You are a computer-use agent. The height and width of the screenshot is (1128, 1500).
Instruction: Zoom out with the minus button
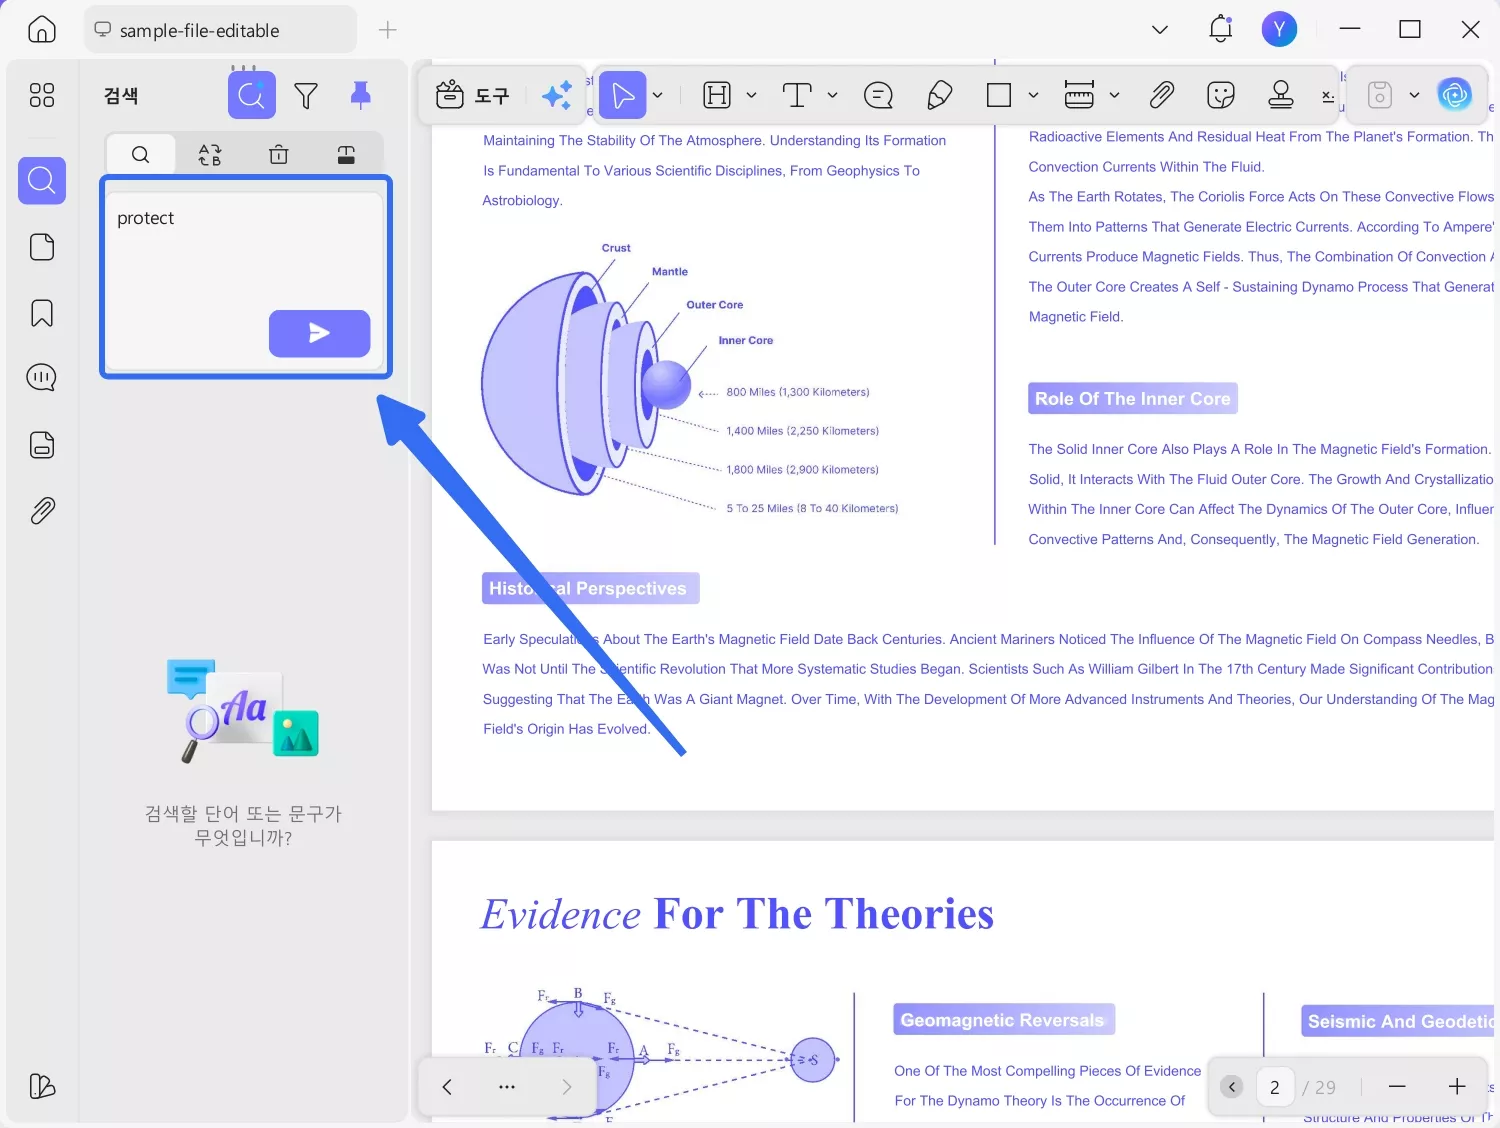click(x=1398, y=1087)
